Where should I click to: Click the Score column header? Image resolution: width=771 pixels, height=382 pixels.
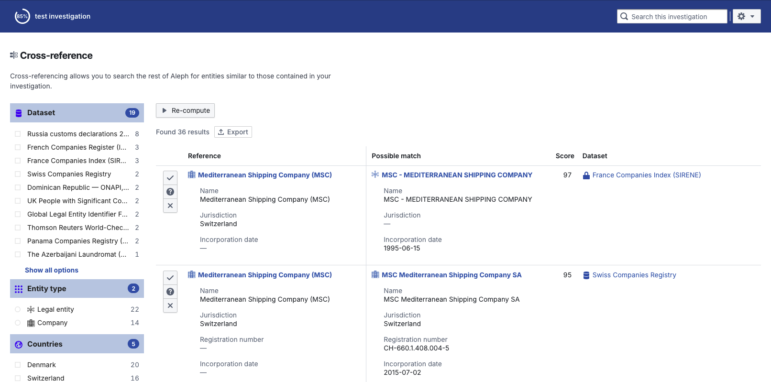point(565,156)
